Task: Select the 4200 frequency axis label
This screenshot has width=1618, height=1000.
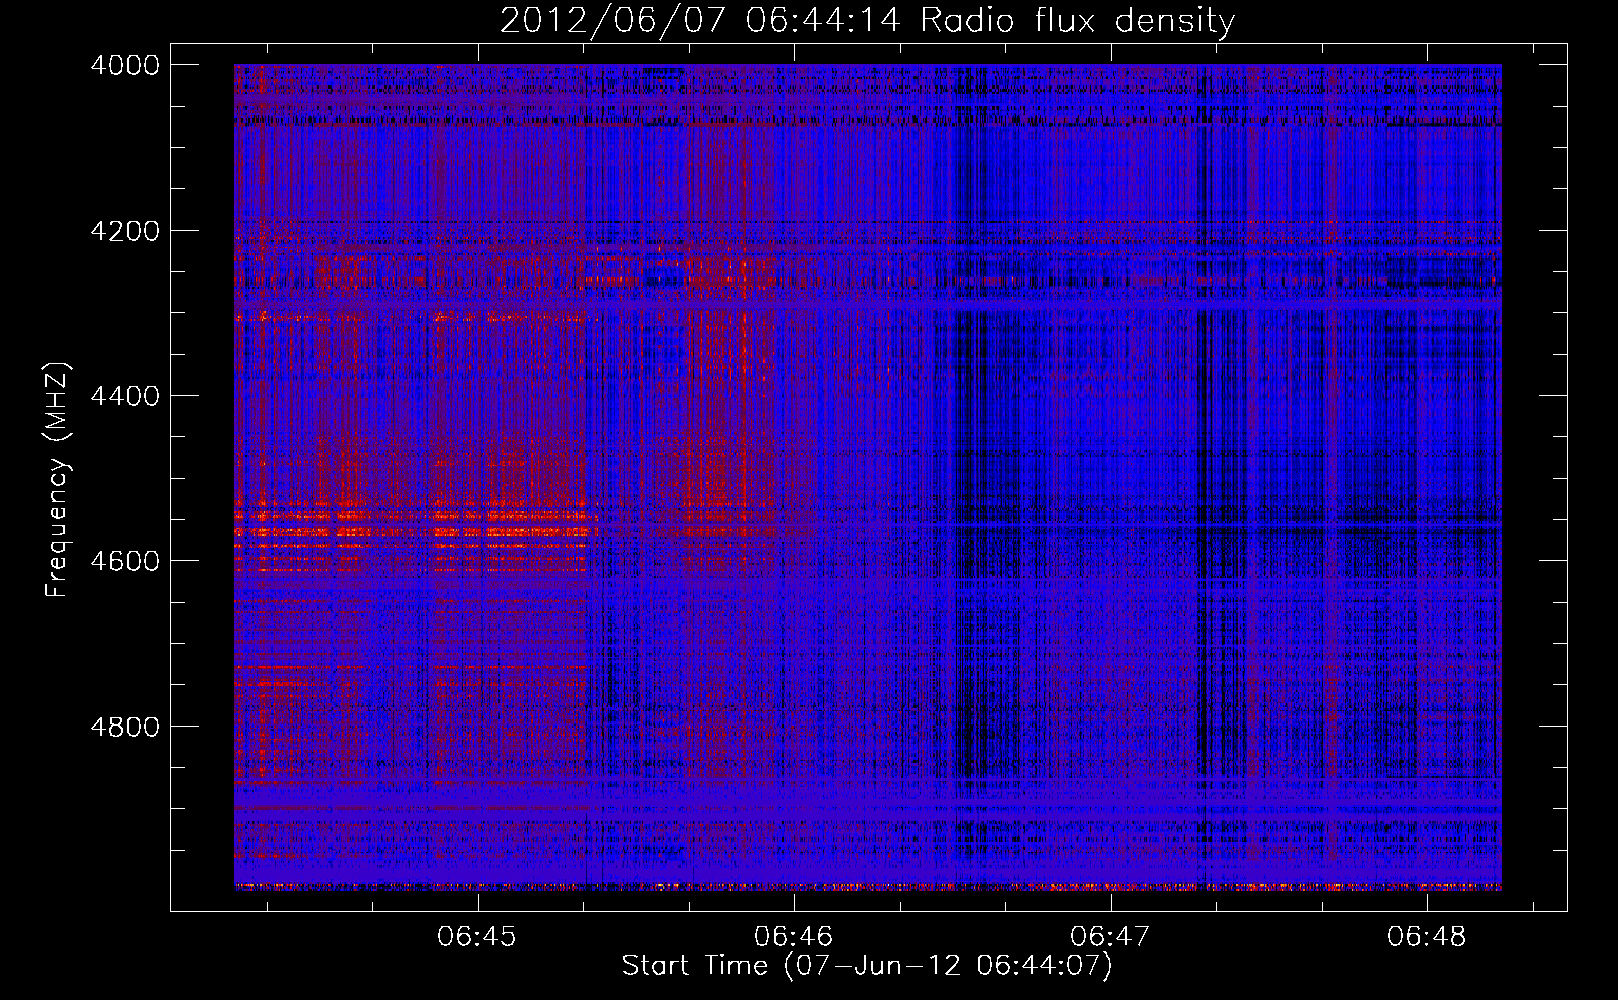Action: click(125, 231)
